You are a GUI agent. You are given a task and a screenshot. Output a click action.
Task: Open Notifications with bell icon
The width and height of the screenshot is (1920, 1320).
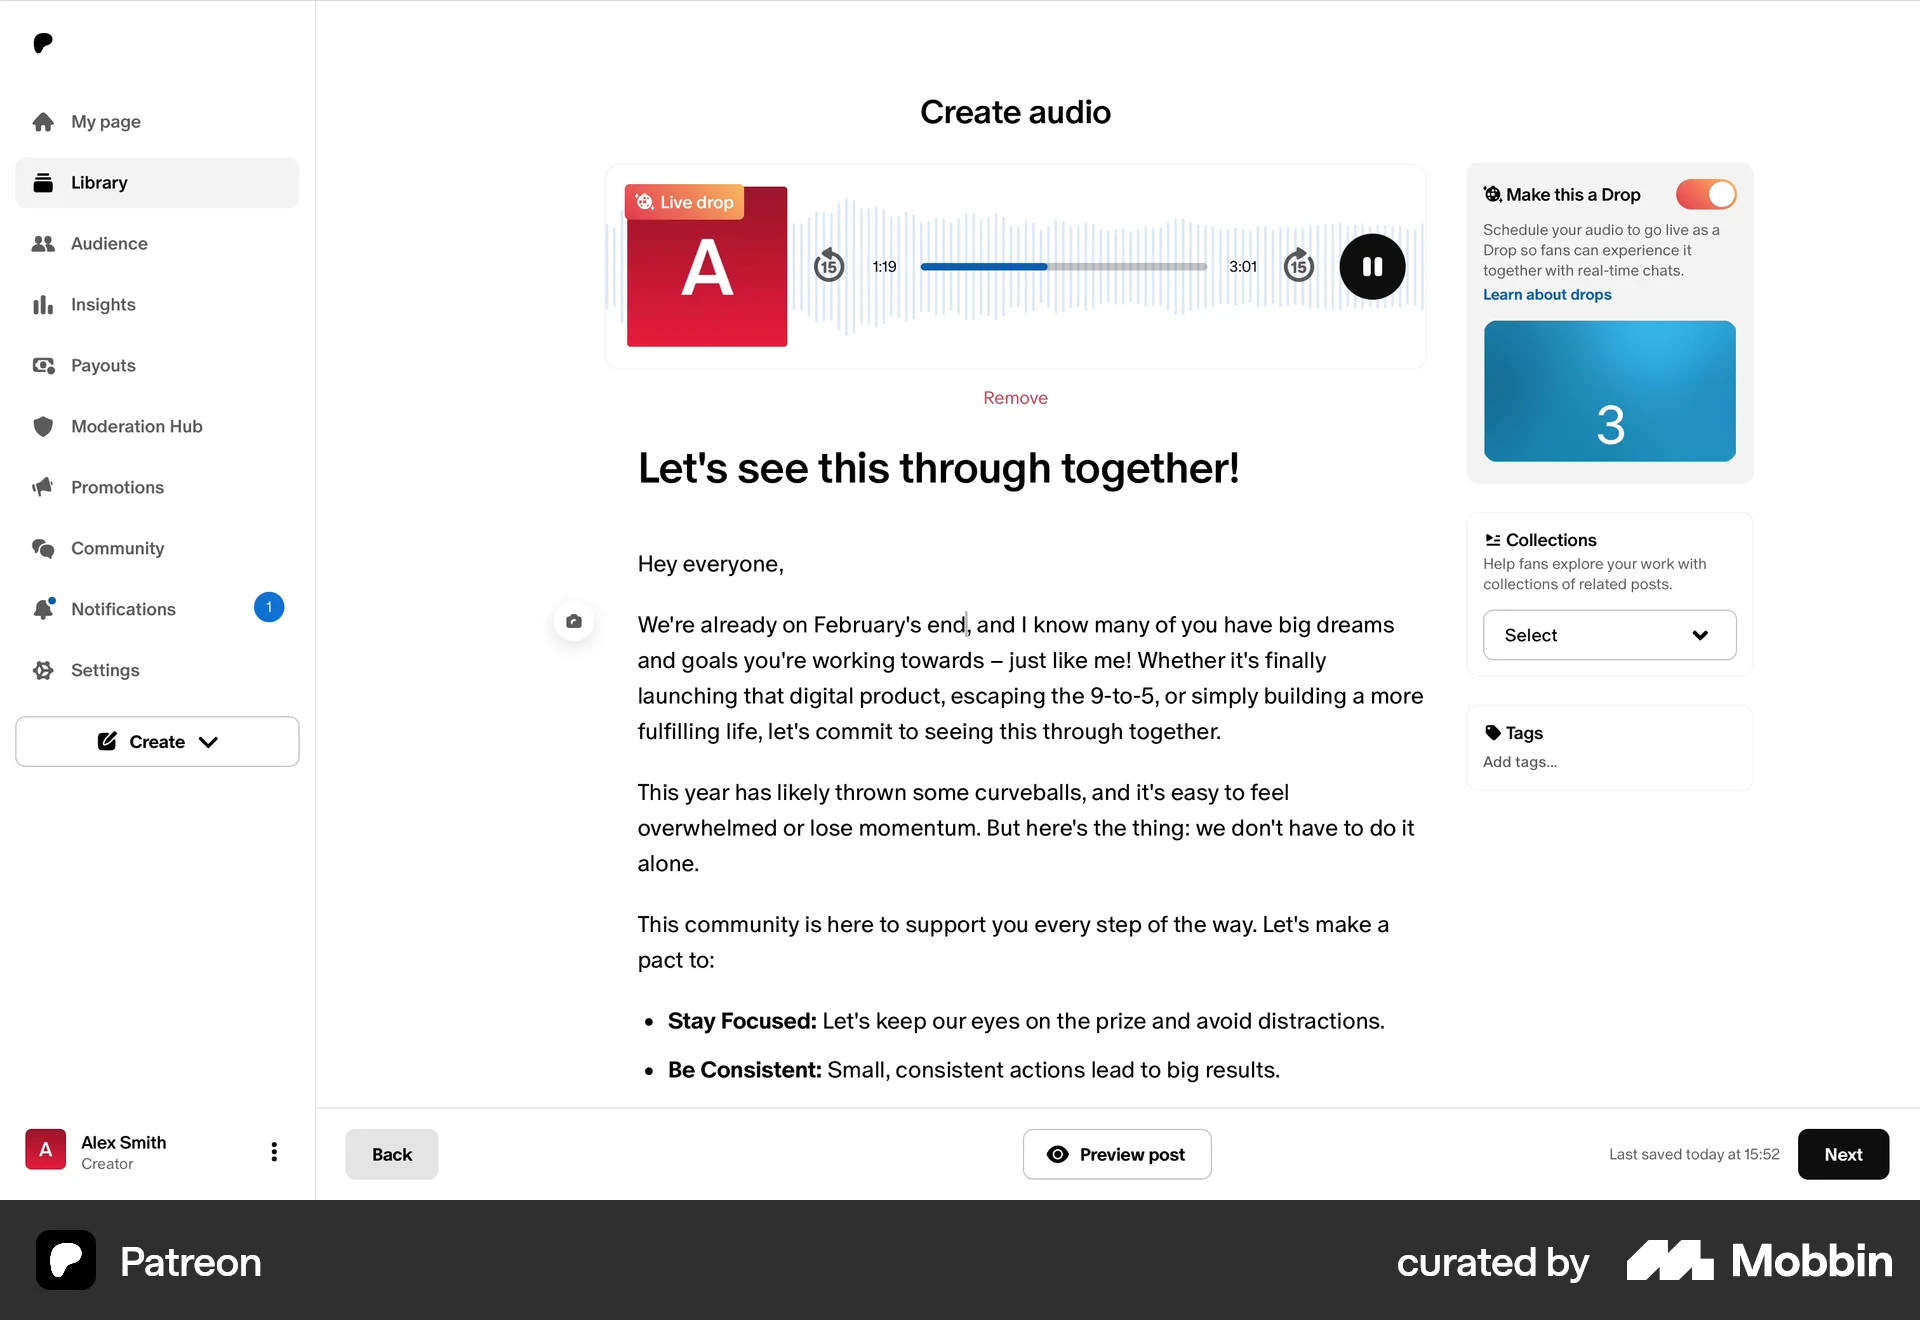click(123, 609)
